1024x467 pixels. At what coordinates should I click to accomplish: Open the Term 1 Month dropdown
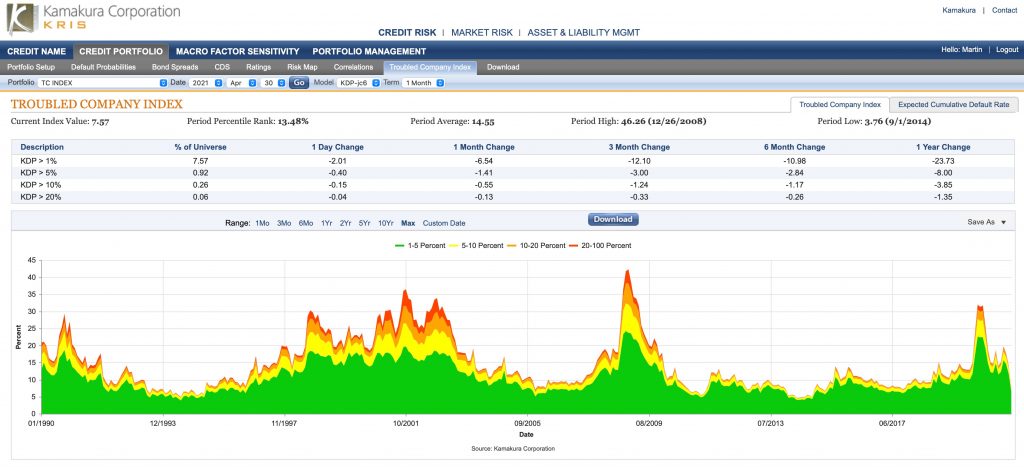[423, 83]
